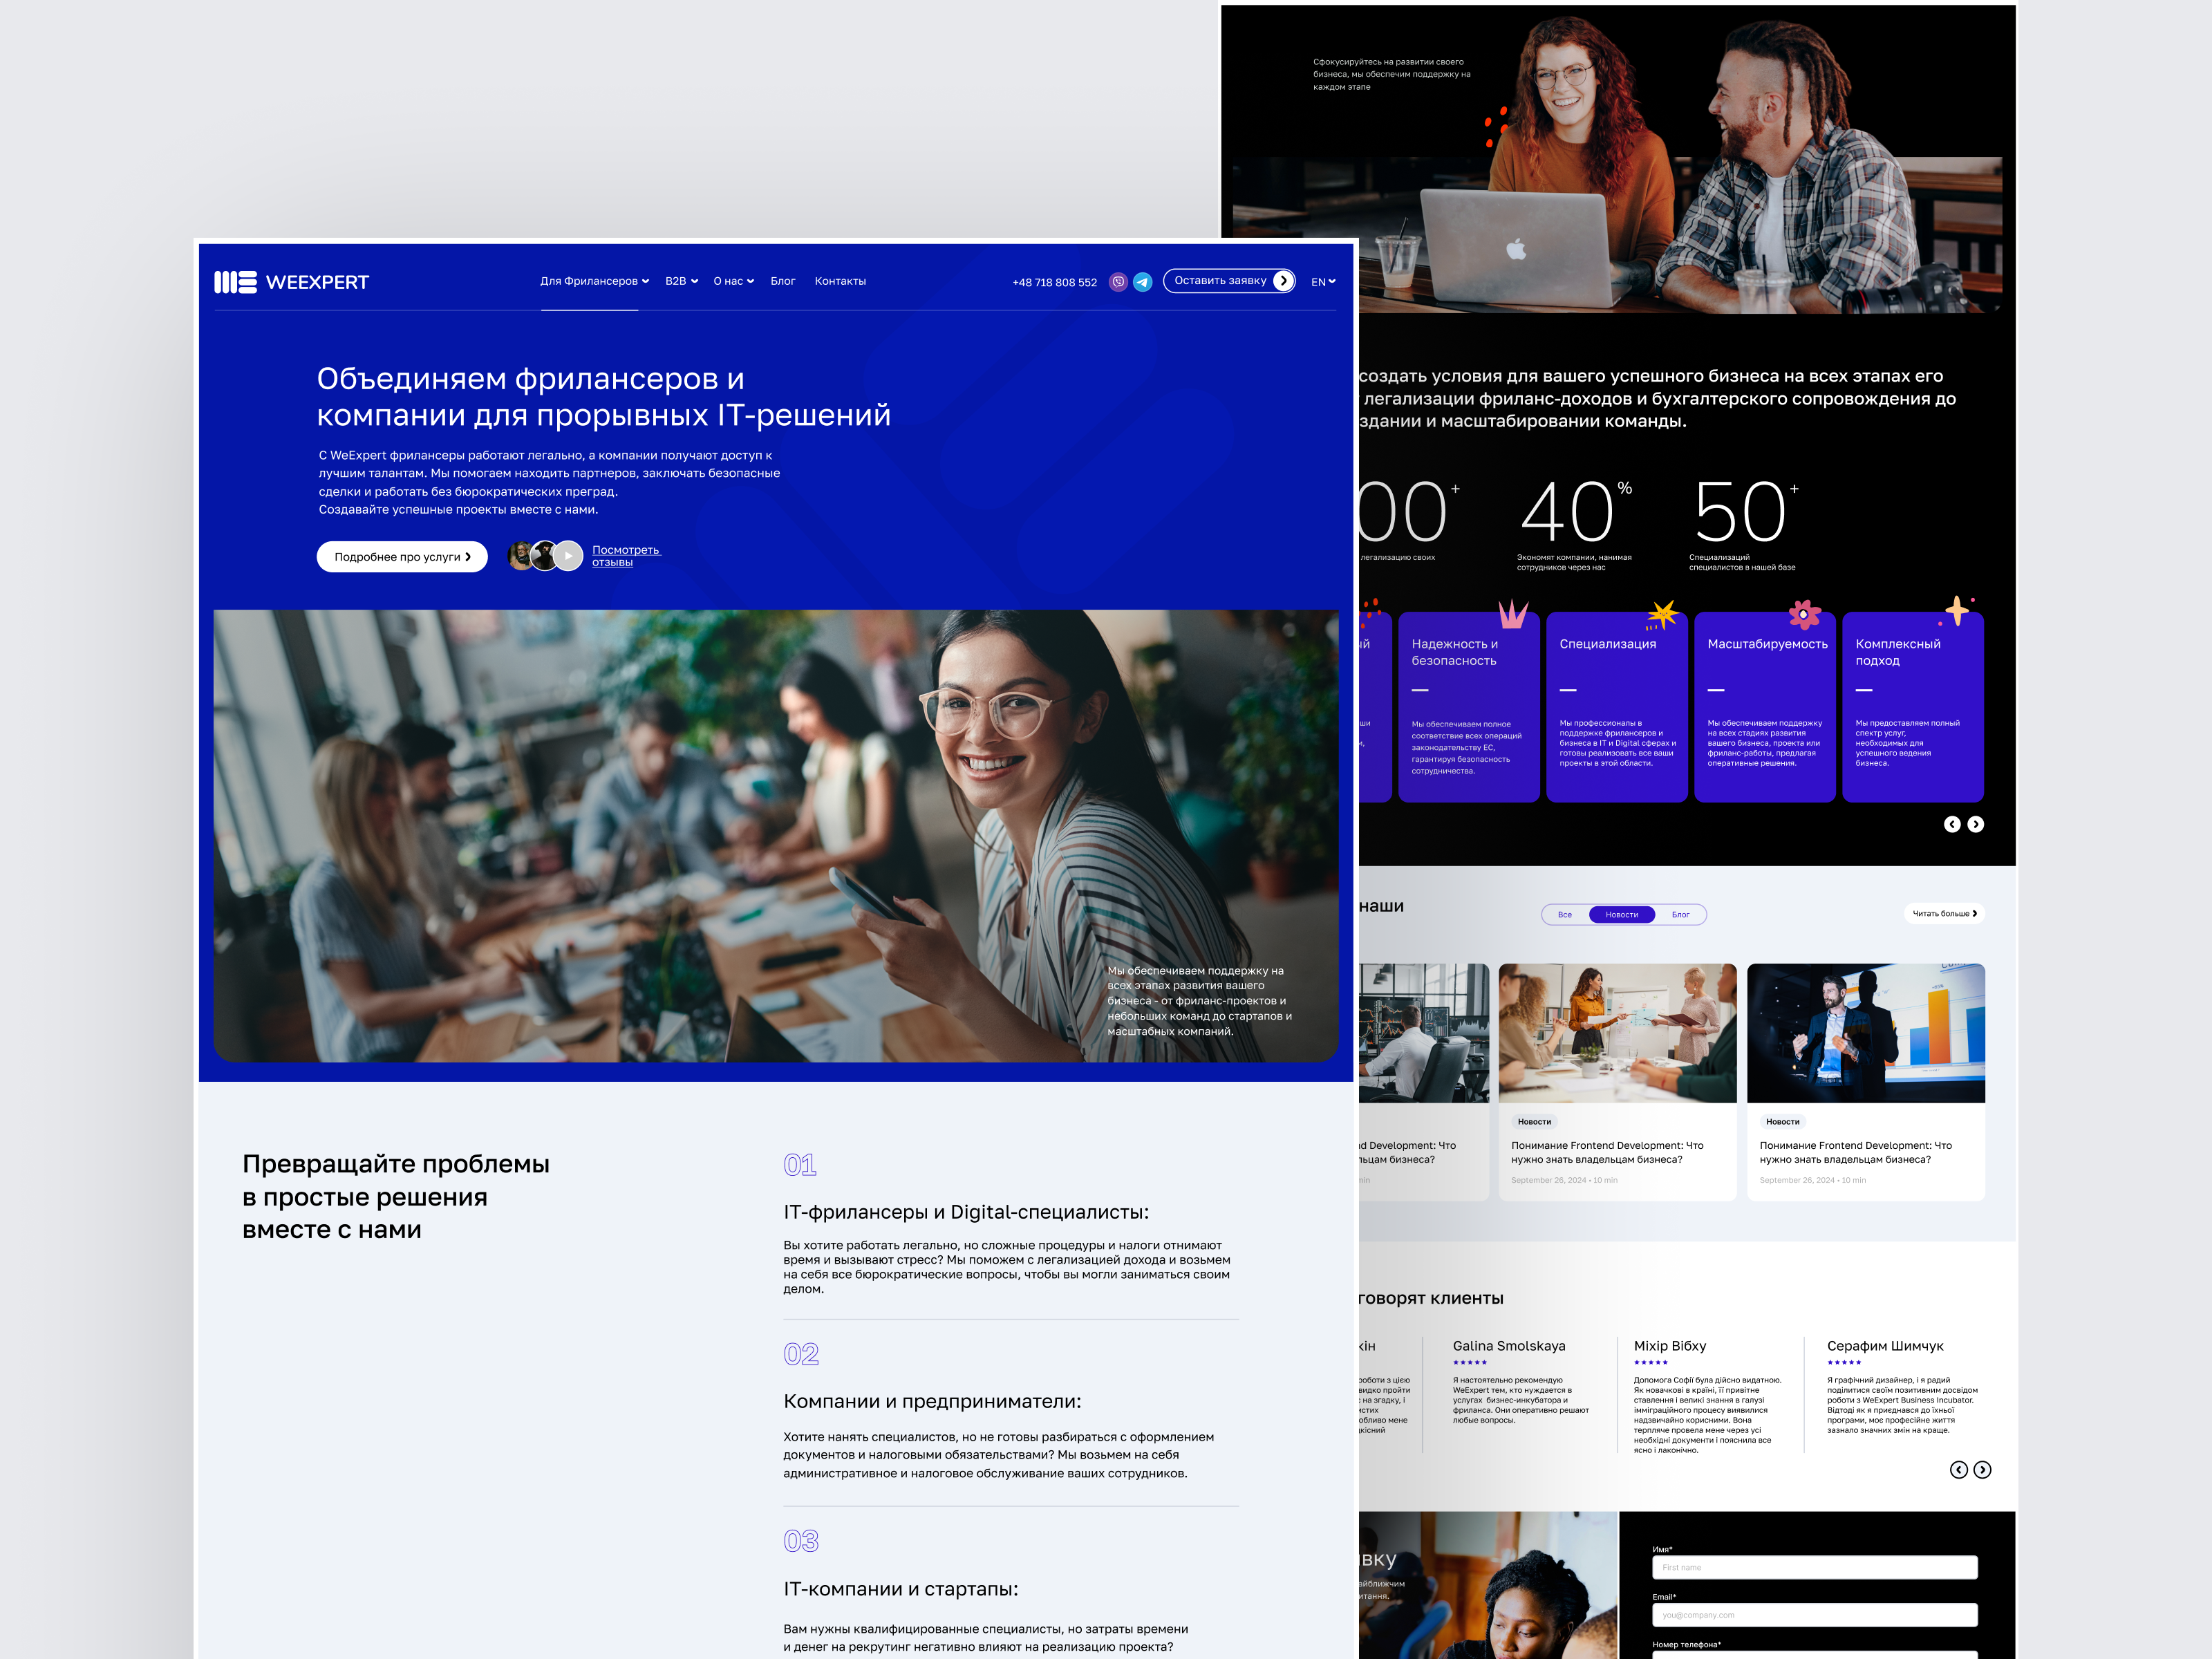Screen dimensions: 2212x1659
Task: Open the Масштабируемость card
Action: (x=1765, y=707)
